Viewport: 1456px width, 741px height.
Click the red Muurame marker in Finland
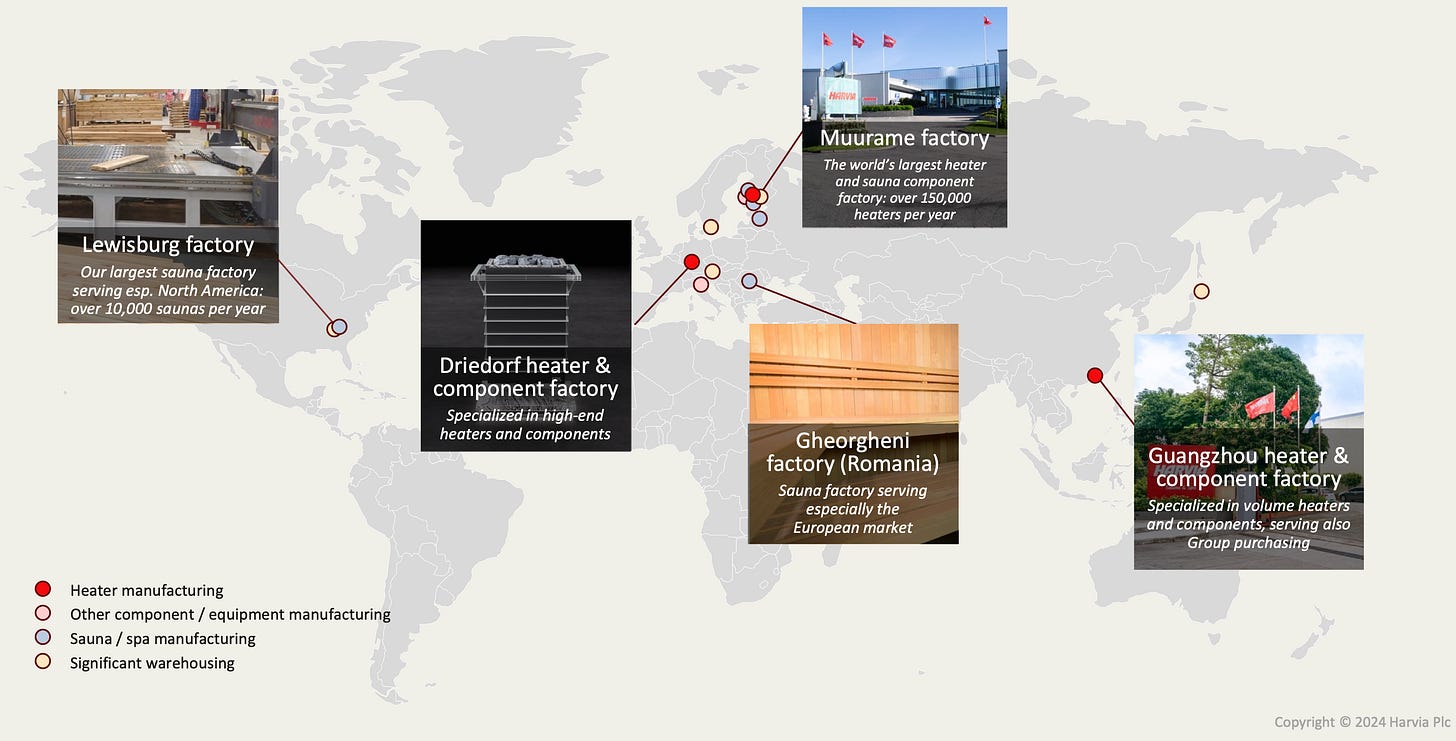click(753, 195)
